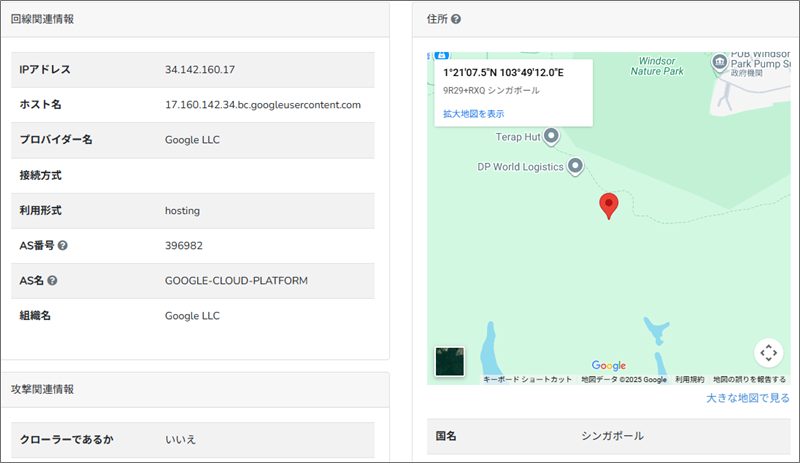Open the map camera controls button
The height and width of the screenshot is (463, 800).
[767, 352]
